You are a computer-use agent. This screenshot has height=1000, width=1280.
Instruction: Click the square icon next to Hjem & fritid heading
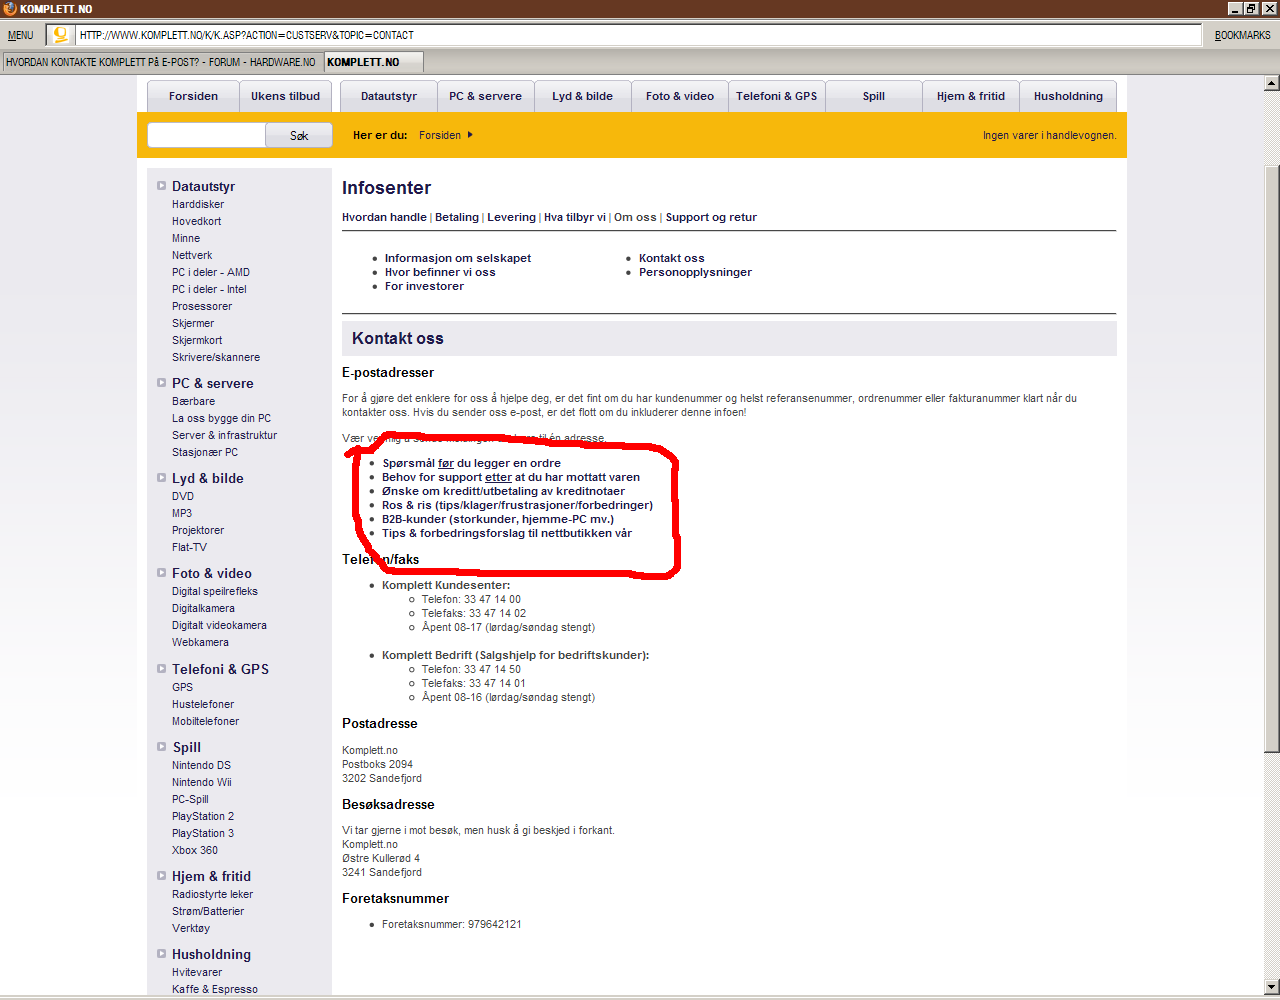coord(161,876)
